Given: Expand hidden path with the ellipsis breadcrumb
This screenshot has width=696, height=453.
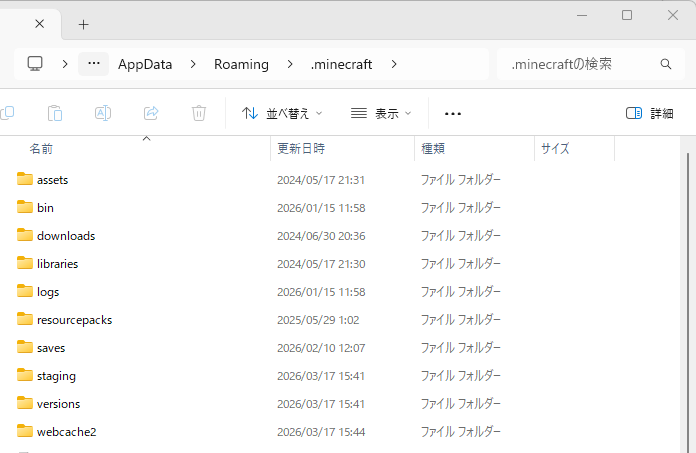Looking at the screenshot, I should tap(93, 64).
